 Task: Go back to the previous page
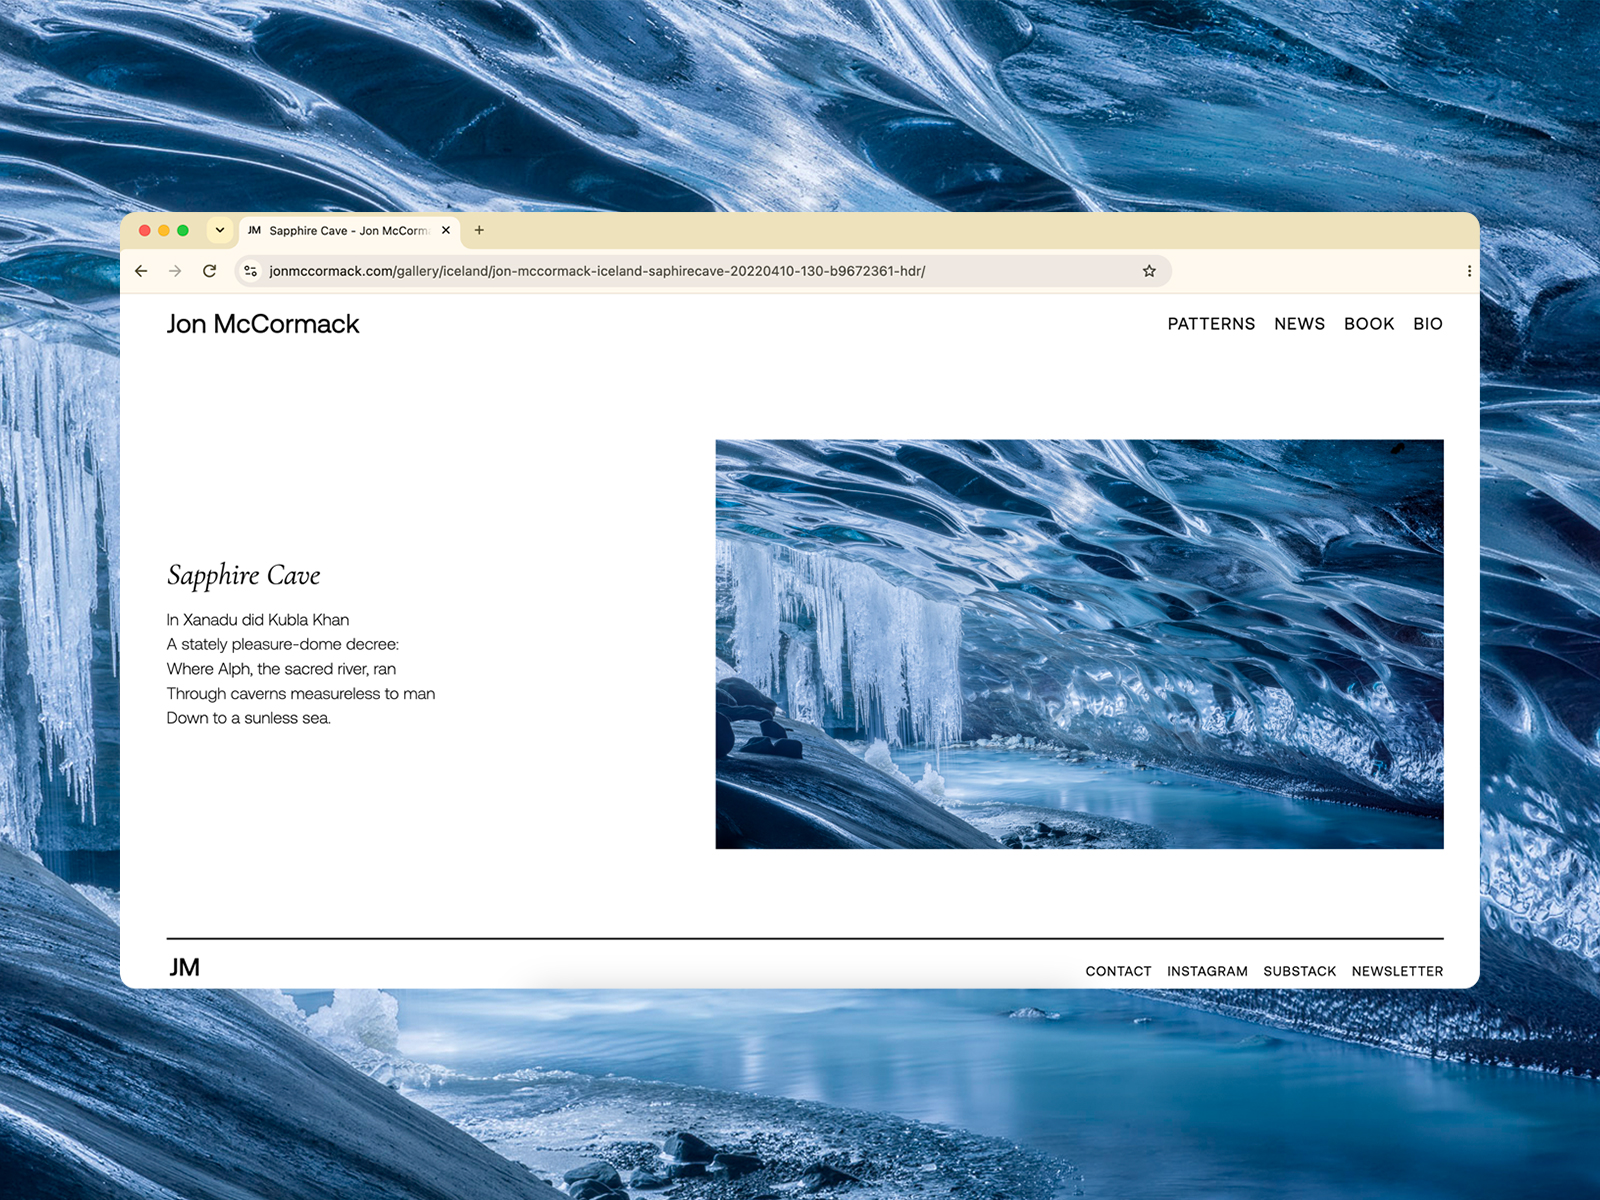[x=141, y=271]
